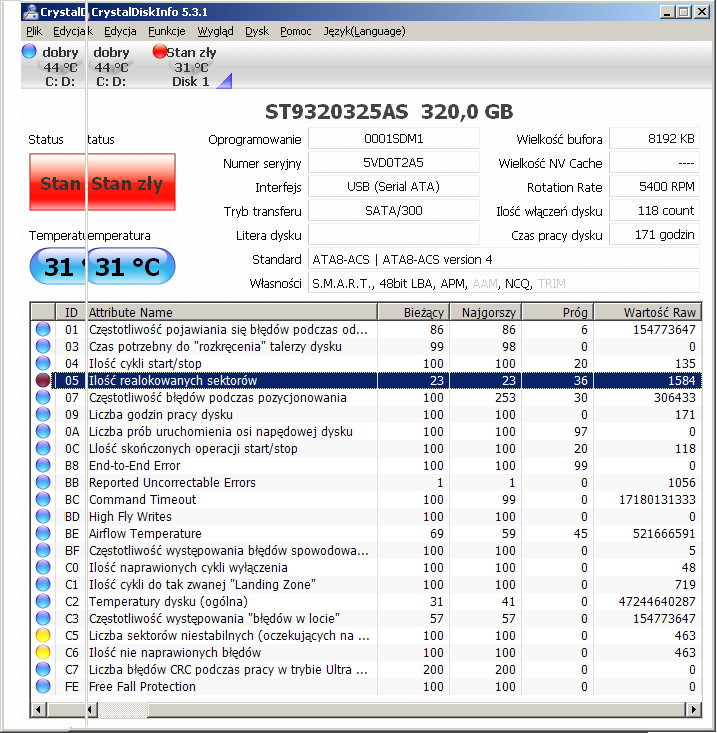Click the empty Litera dysku field

pyautogui.click(x=394, y=234)
